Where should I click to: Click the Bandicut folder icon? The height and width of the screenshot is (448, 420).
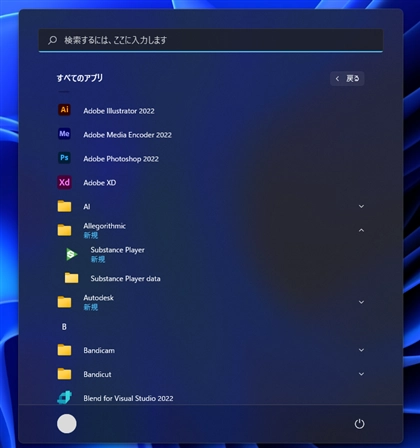(x=64, y=374)
